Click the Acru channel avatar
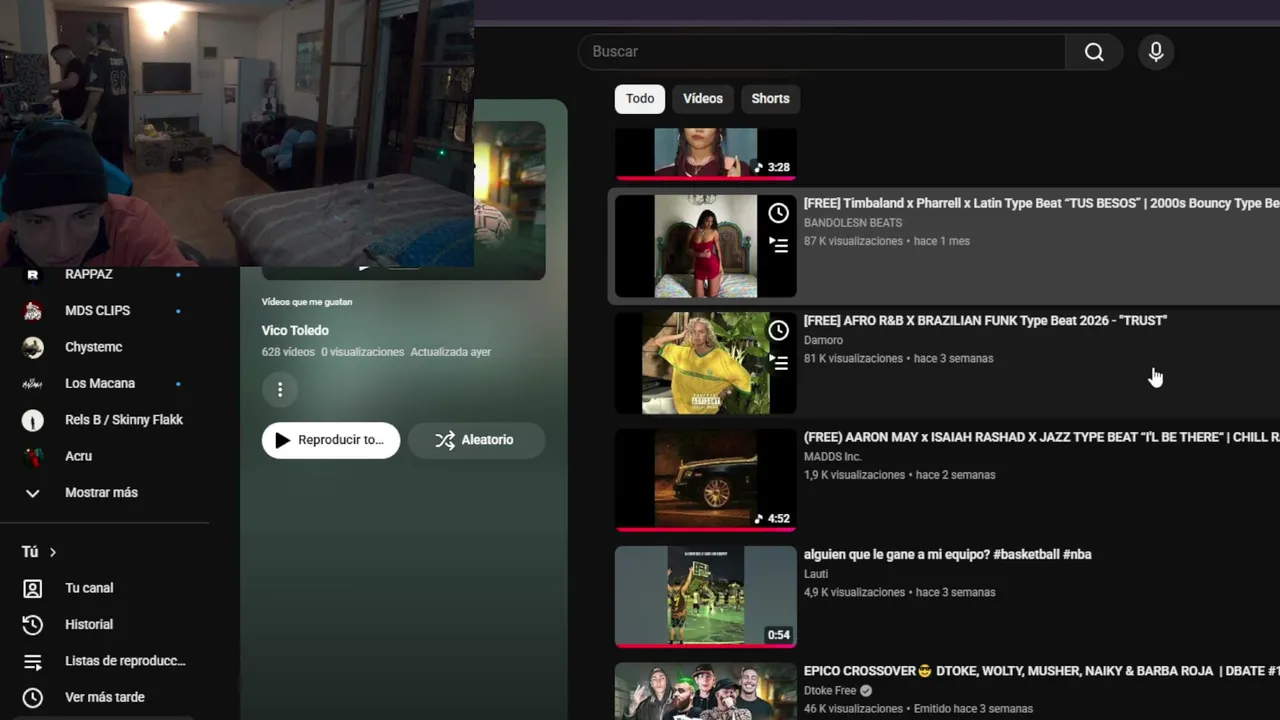Screen dimensions: 1280x720 coord(33,456)
